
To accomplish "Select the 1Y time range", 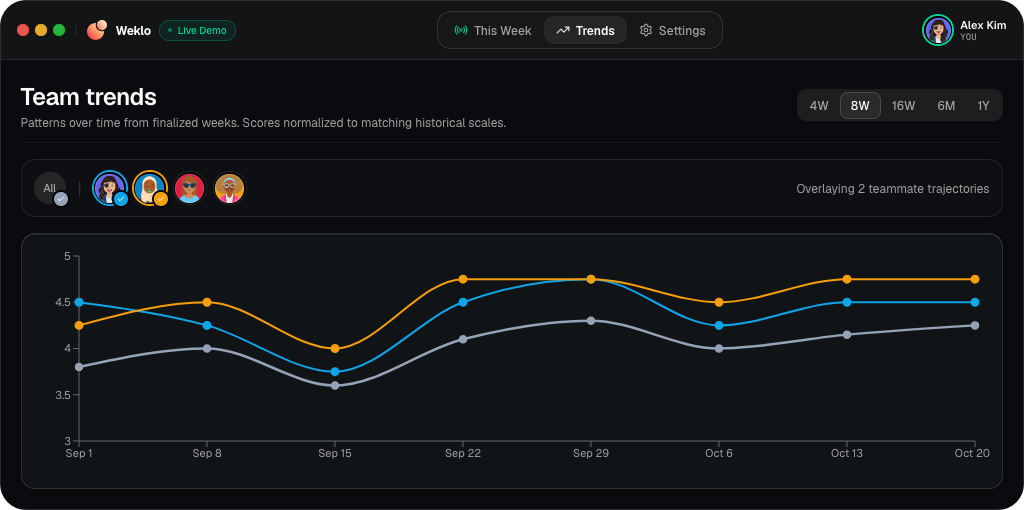I will point(983,106).
